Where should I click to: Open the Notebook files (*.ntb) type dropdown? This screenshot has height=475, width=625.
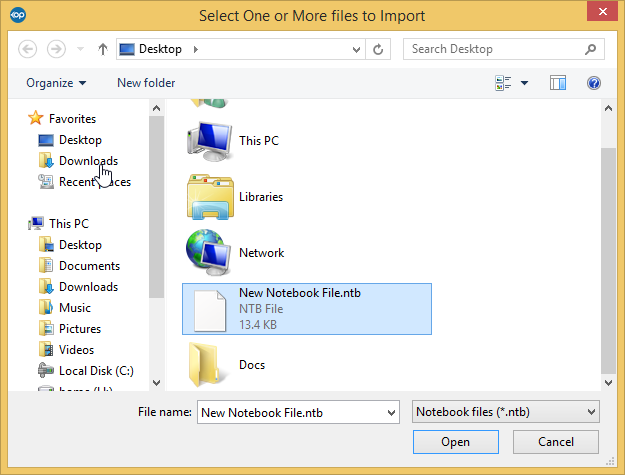(505, 412)
